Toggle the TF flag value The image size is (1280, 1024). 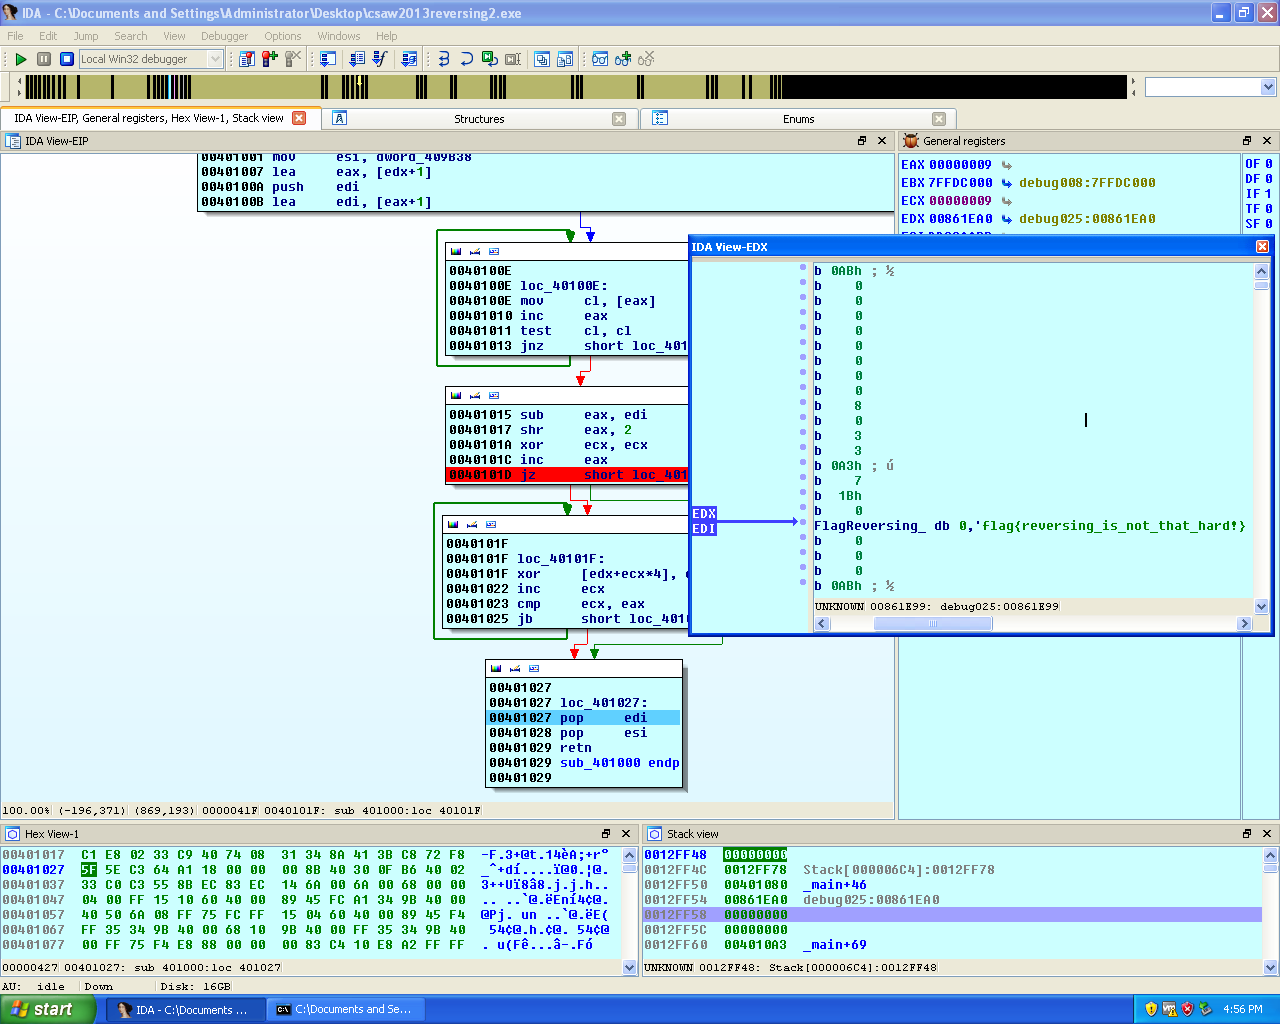click(1269, 209)
